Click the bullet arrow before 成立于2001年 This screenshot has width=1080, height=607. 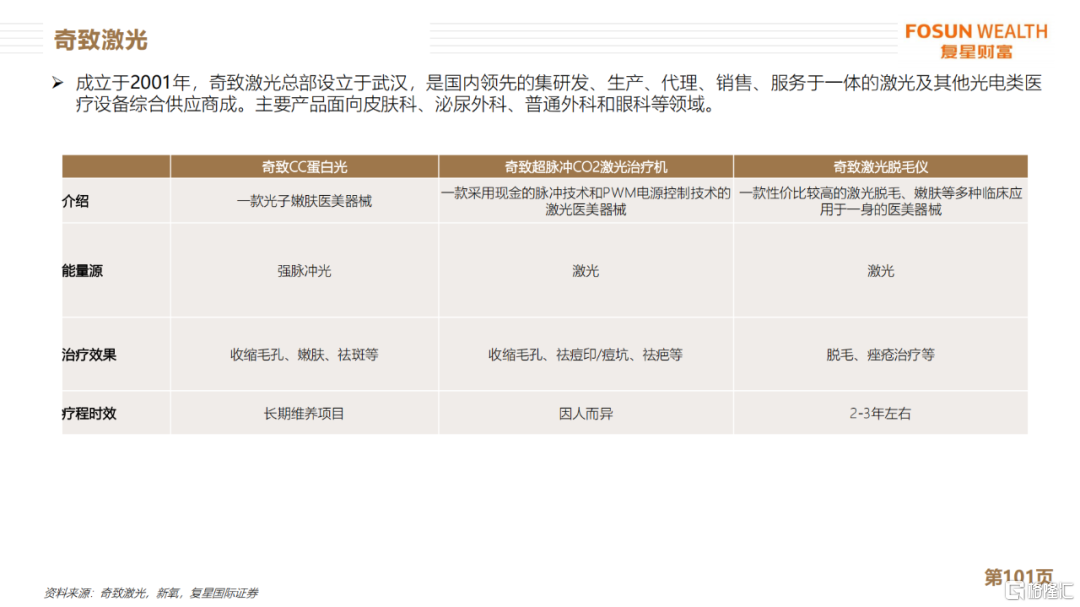click(x=58, y=83)
